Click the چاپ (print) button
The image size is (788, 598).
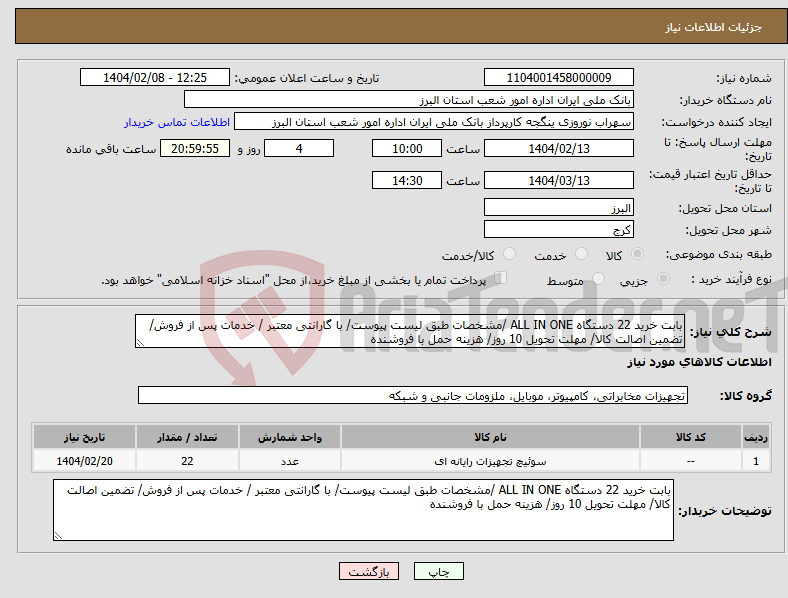(x=438, y=571)
